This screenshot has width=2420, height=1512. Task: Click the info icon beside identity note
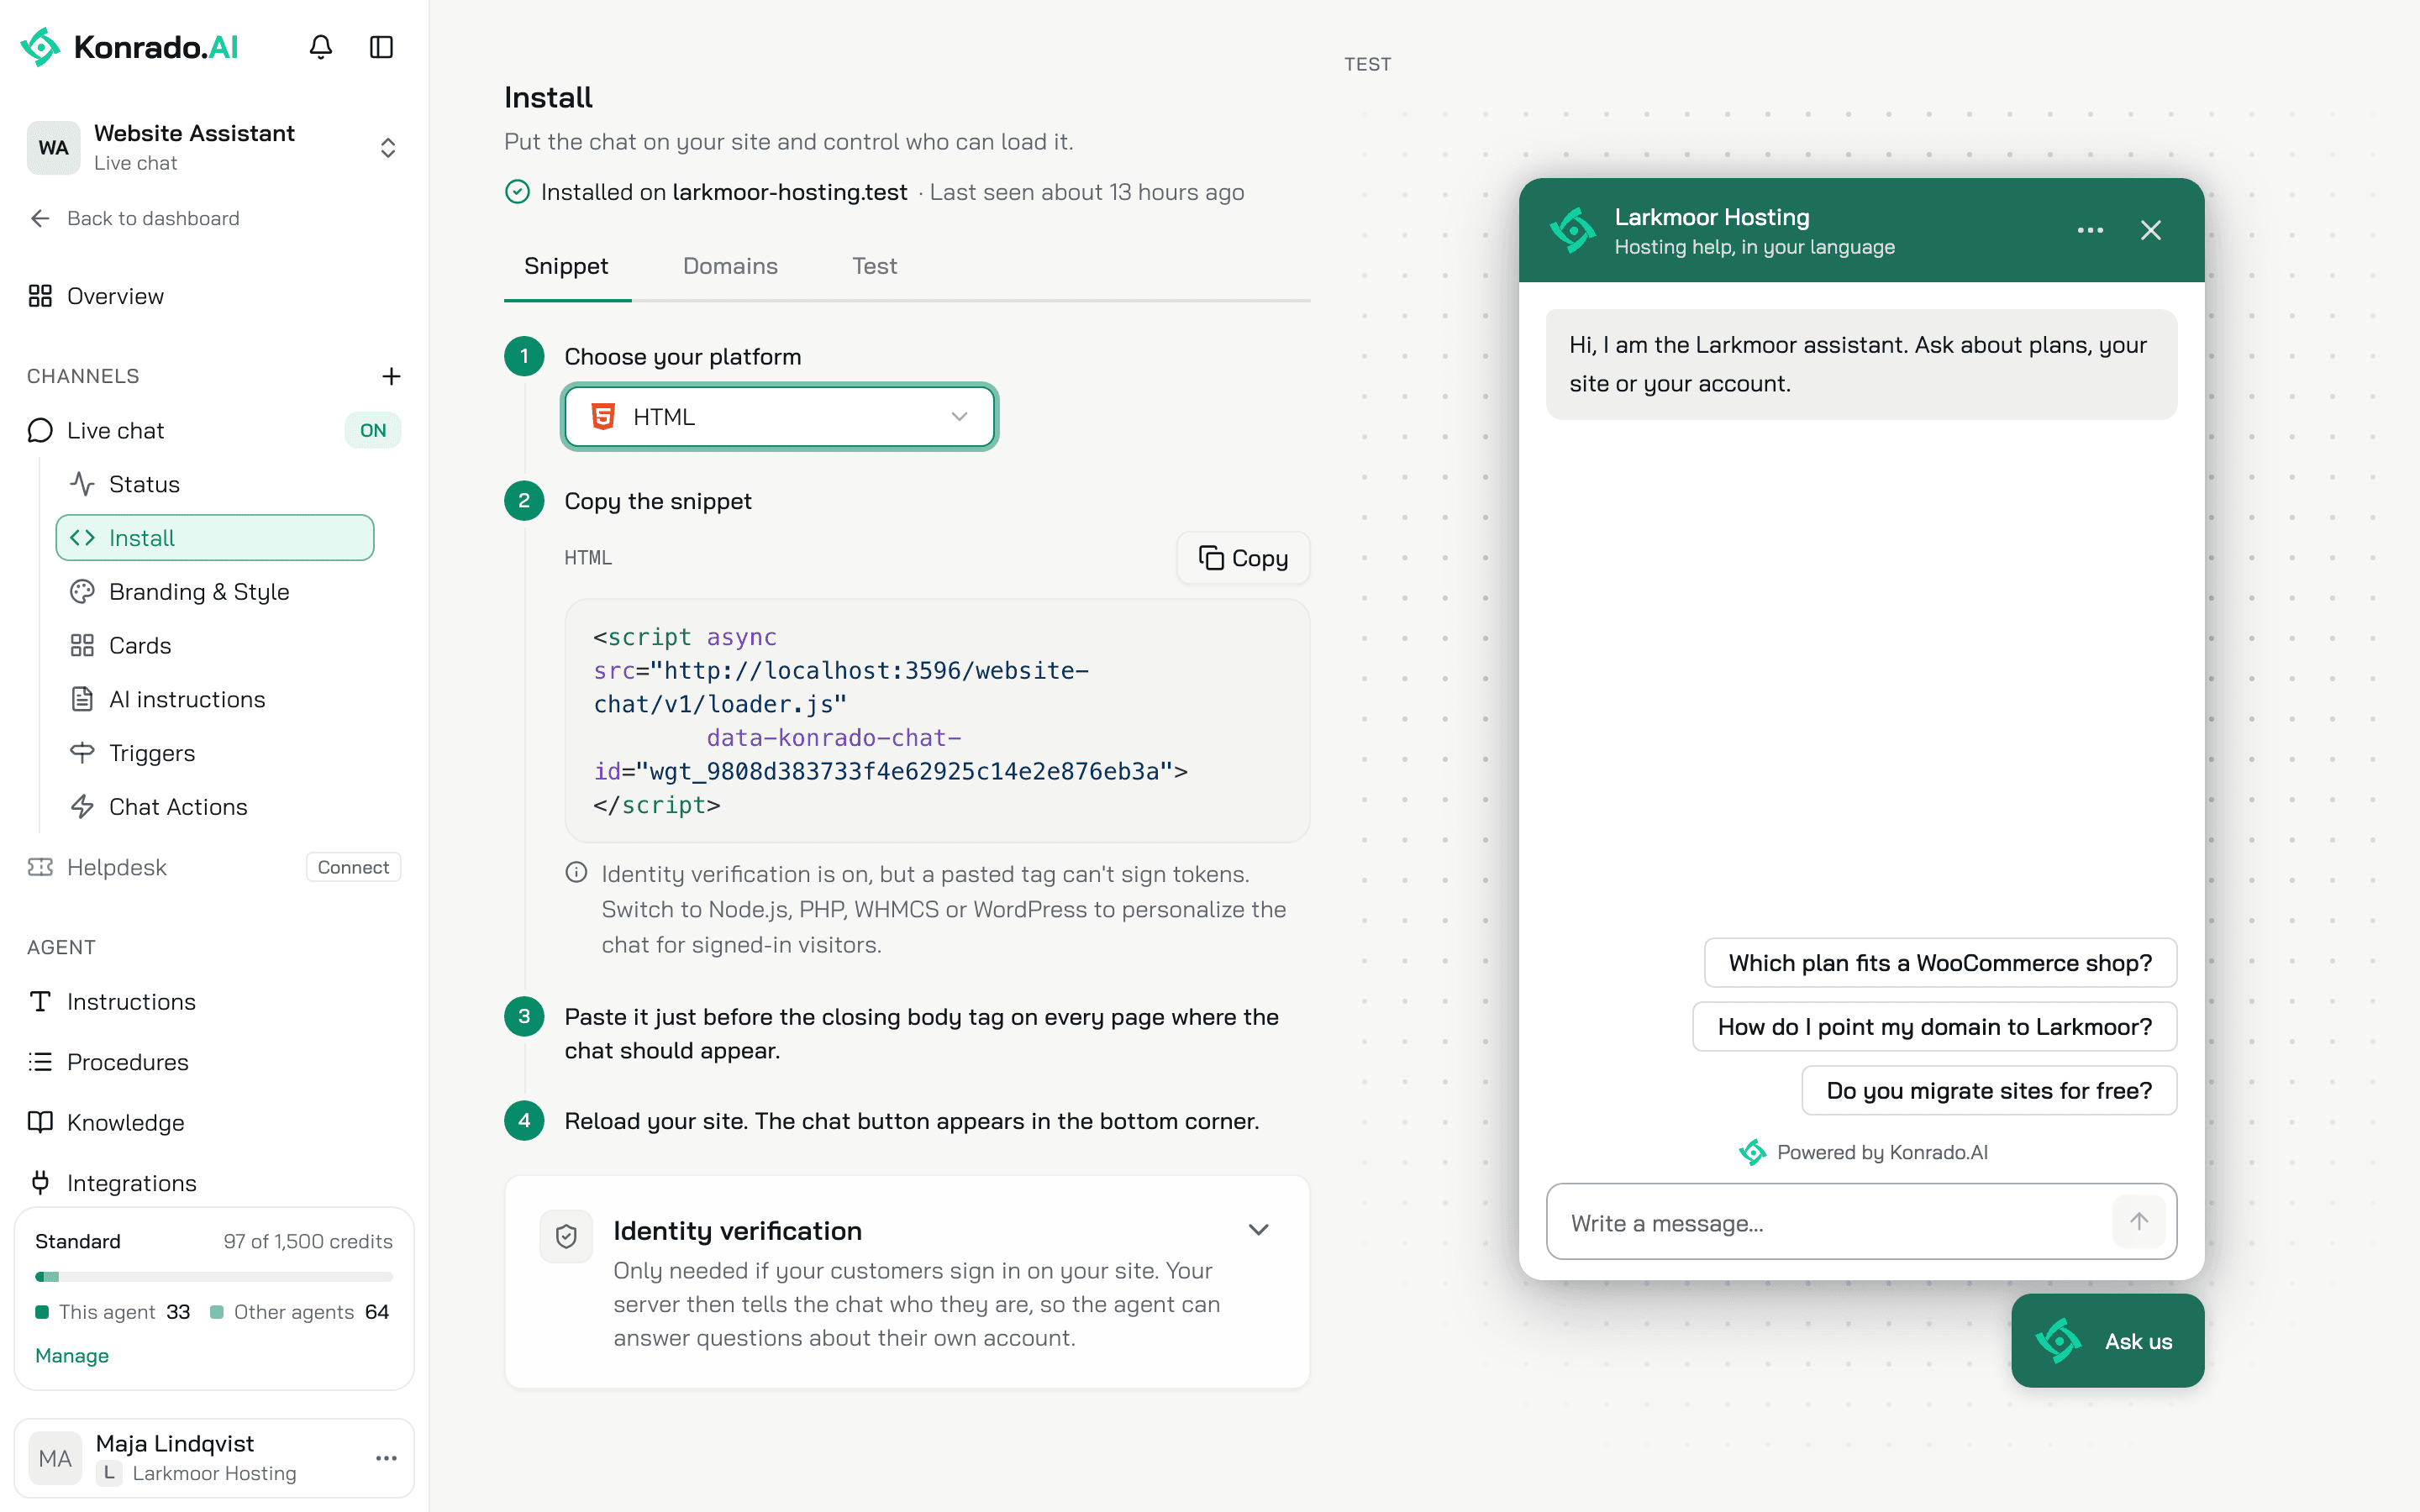[x=576, y=873]
